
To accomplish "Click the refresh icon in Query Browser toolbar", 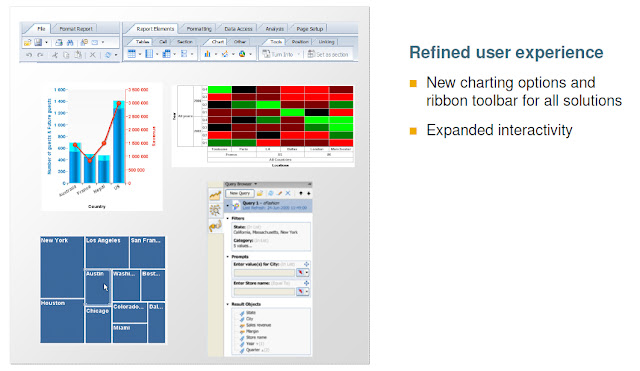I will 271,193.
